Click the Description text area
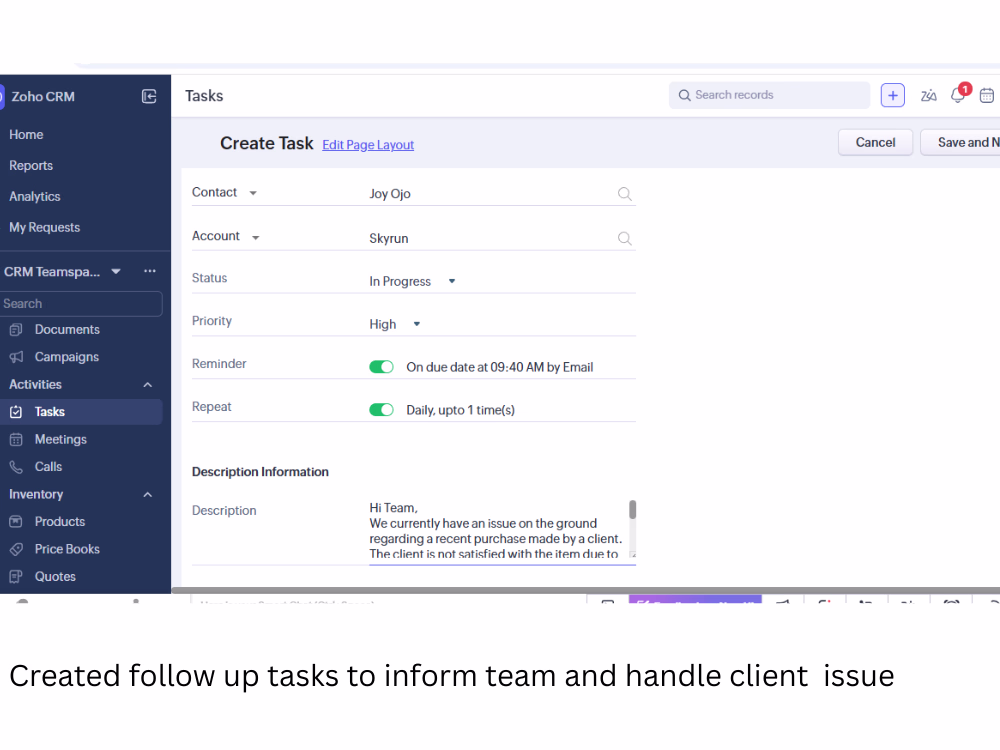The width and height of the screenshot is (1000, 750). [499, 531]
